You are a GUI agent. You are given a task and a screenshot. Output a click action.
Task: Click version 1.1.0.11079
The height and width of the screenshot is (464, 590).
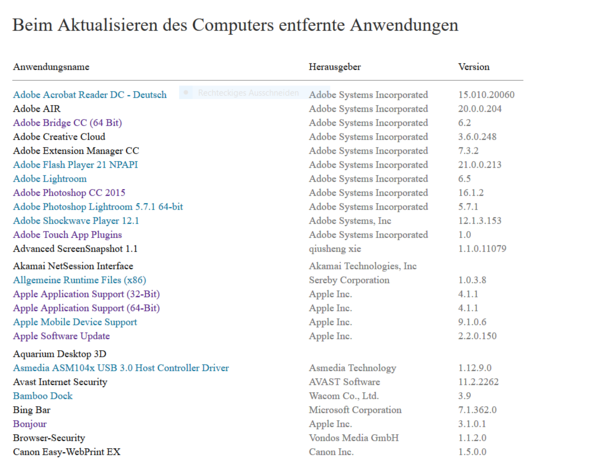click(x=482, y=249)
